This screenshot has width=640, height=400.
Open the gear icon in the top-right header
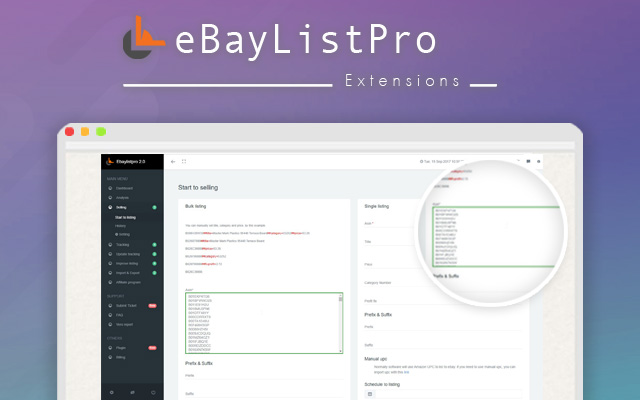538,162
